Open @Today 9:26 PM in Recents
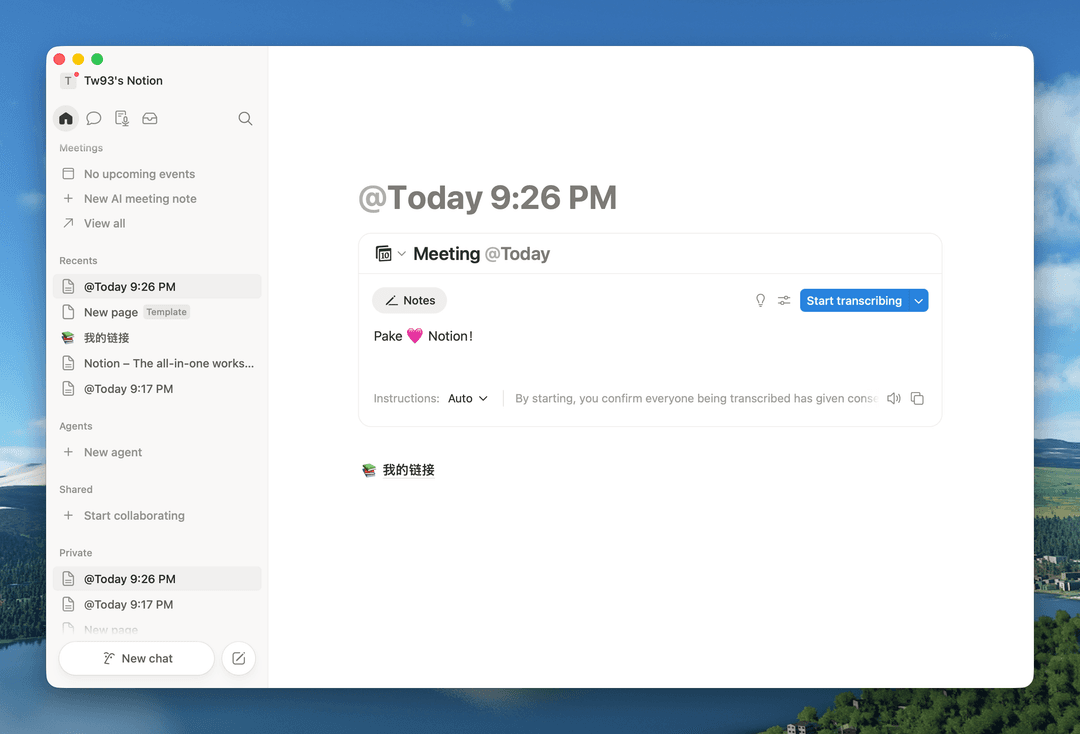 pos(157,286)
